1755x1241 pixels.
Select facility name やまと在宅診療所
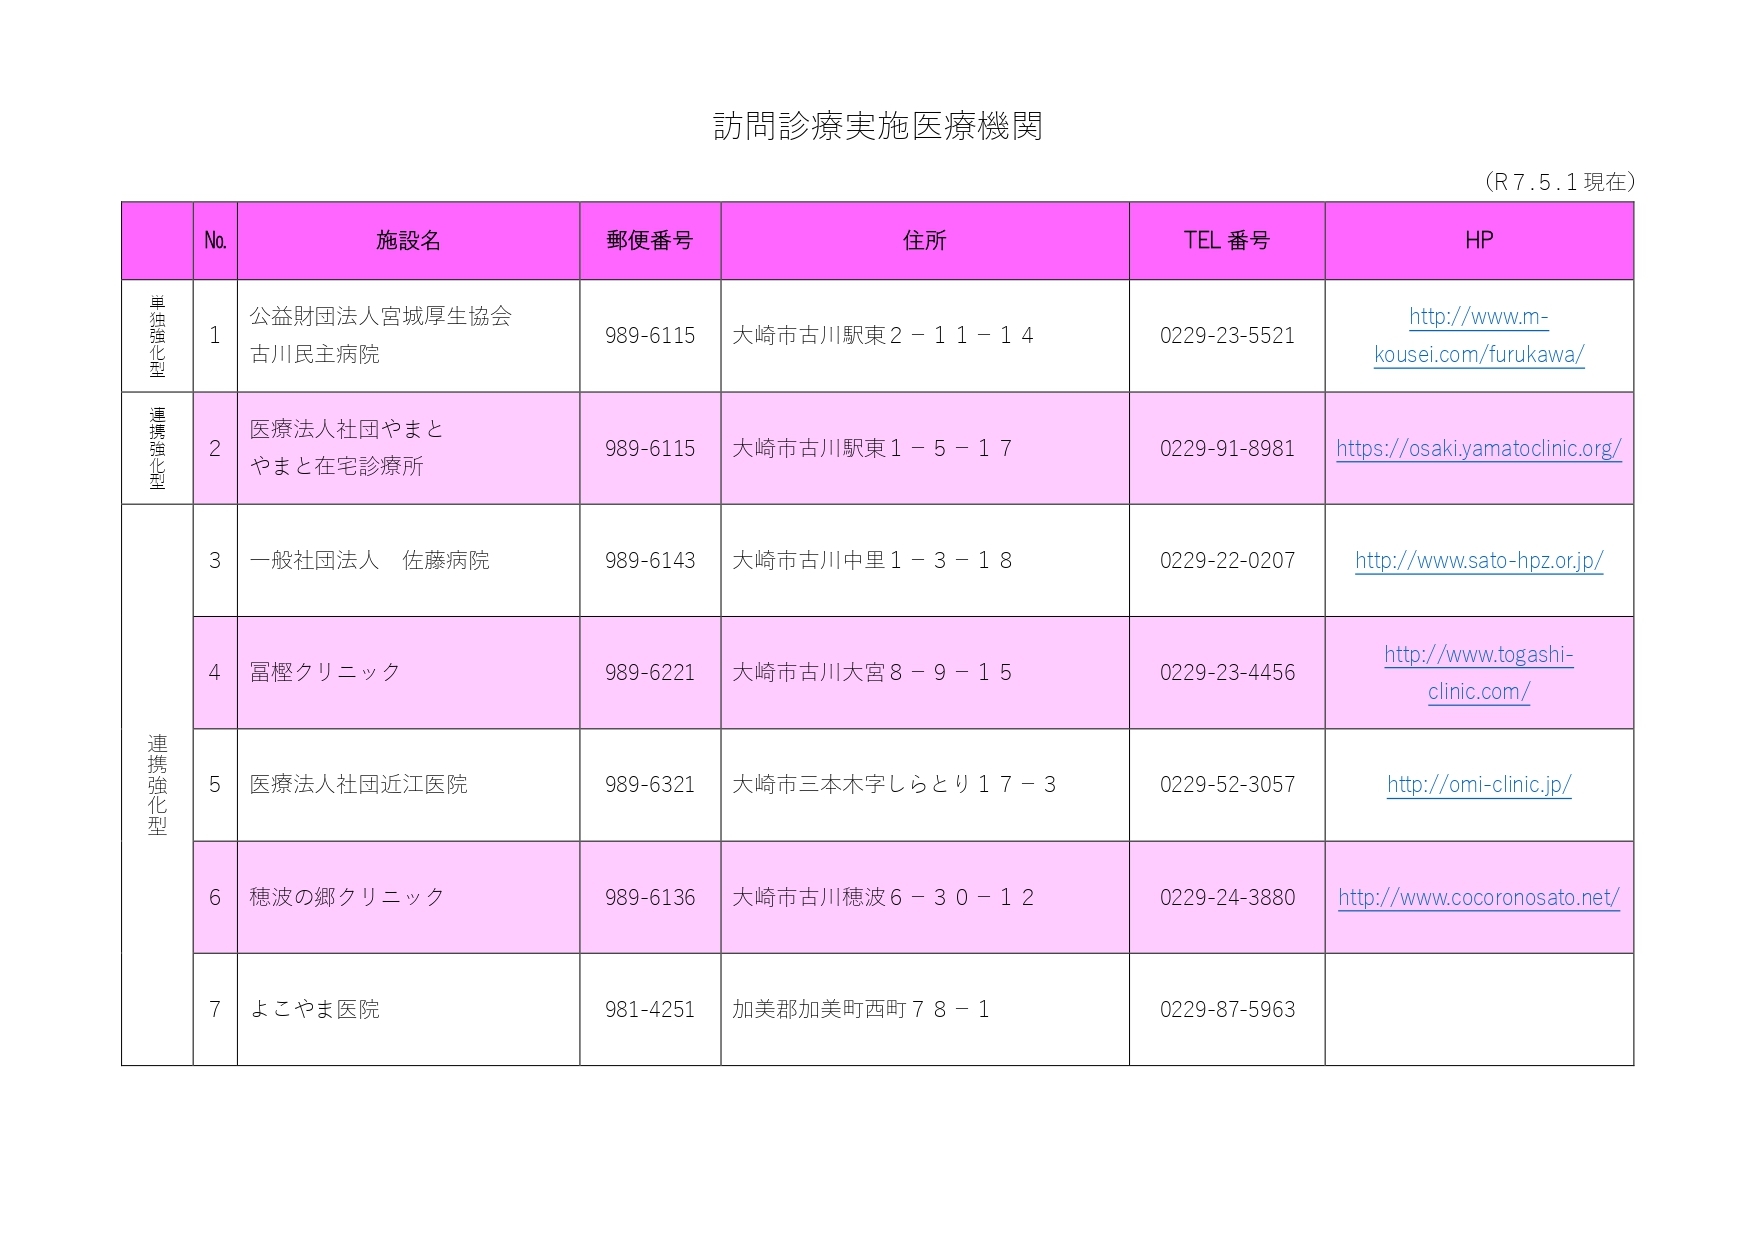pyautogui.click(x=337, y=466)
